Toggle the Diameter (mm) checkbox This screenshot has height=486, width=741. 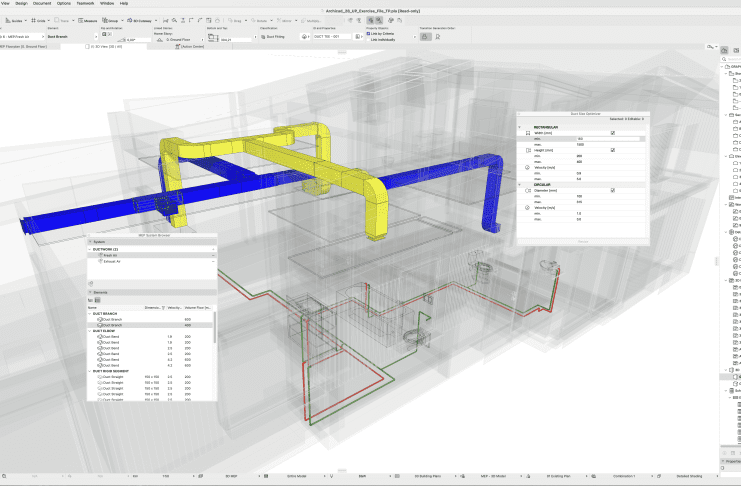point(613,190)
